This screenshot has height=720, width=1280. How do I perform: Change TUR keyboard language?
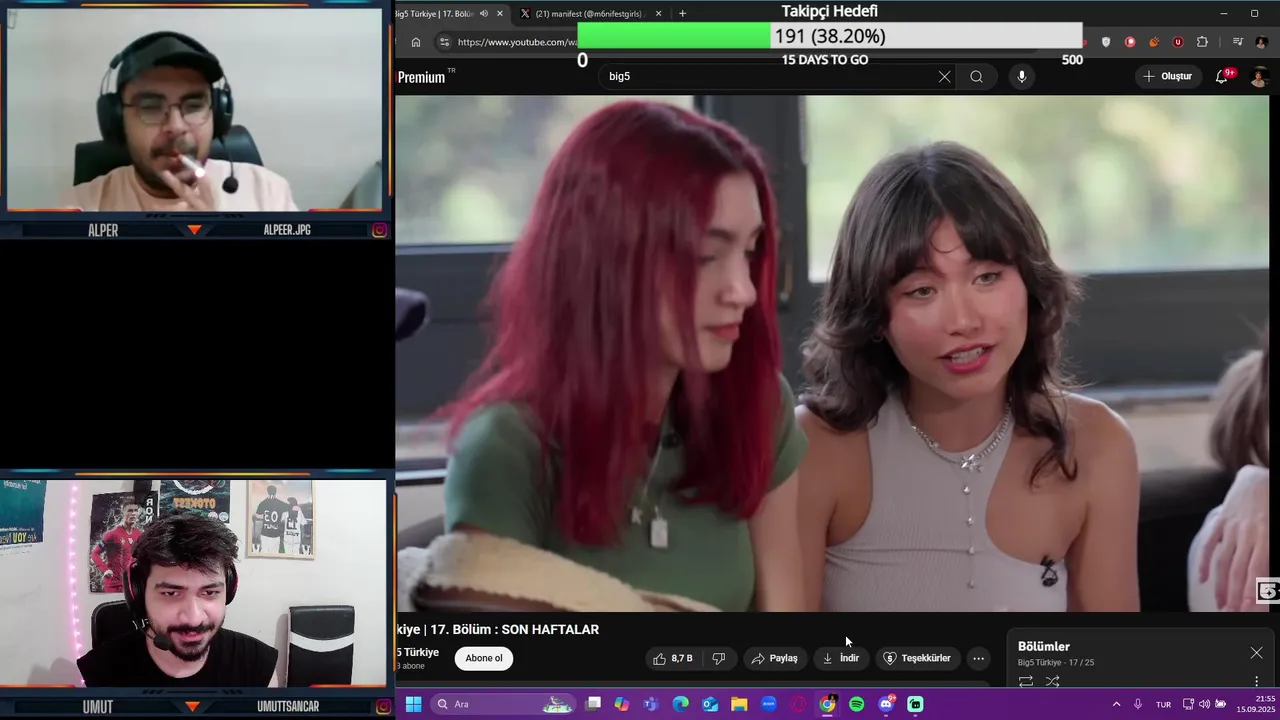click(1163, 704)
